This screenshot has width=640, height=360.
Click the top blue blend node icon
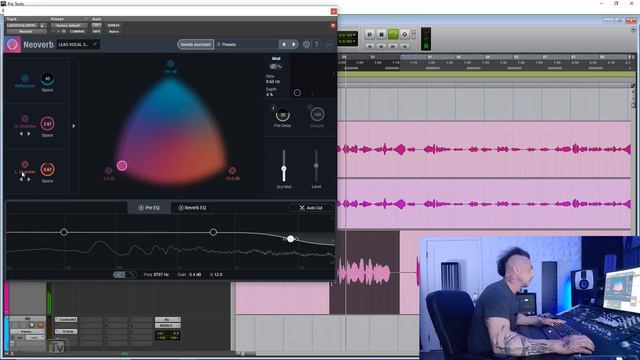point(171,64)
